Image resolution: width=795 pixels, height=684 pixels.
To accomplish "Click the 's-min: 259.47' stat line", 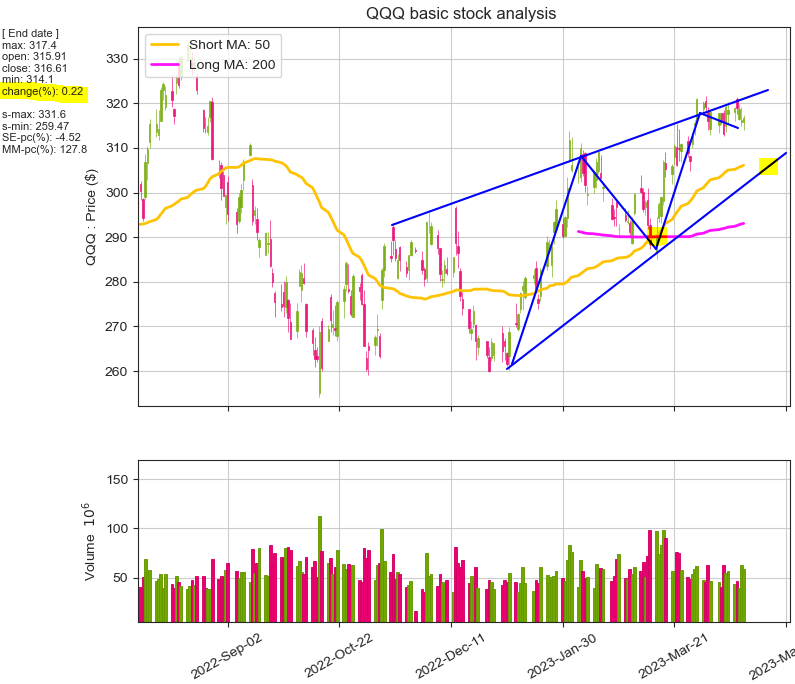I will (x=35, y=126).
